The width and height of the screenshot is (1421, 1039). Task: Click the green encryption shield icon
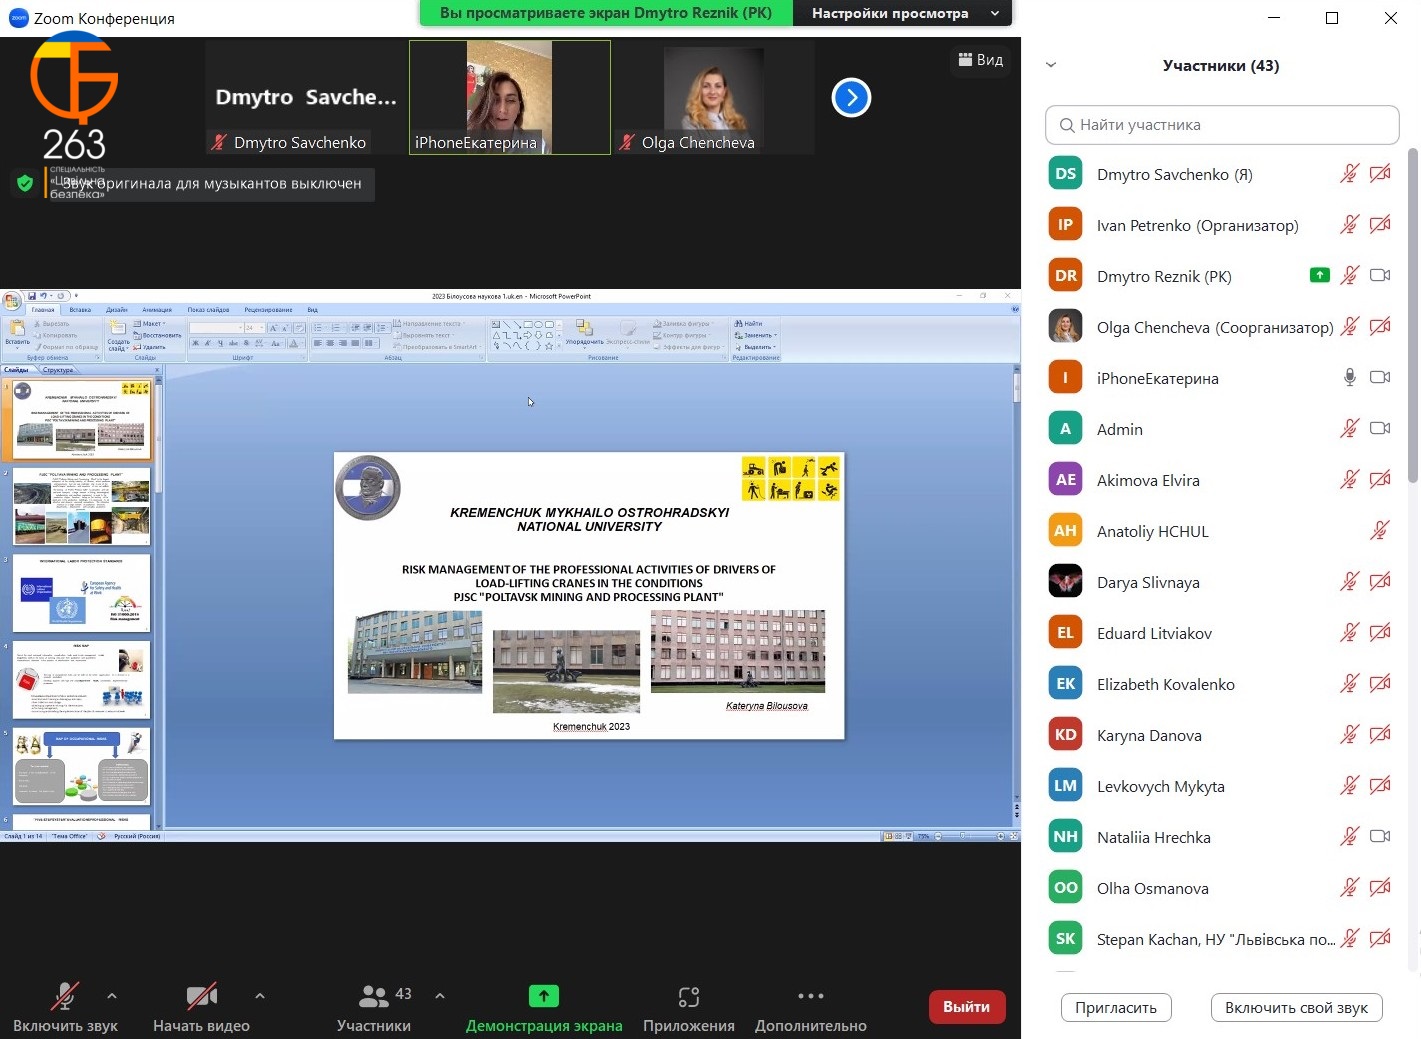click(x=25, y=183)
